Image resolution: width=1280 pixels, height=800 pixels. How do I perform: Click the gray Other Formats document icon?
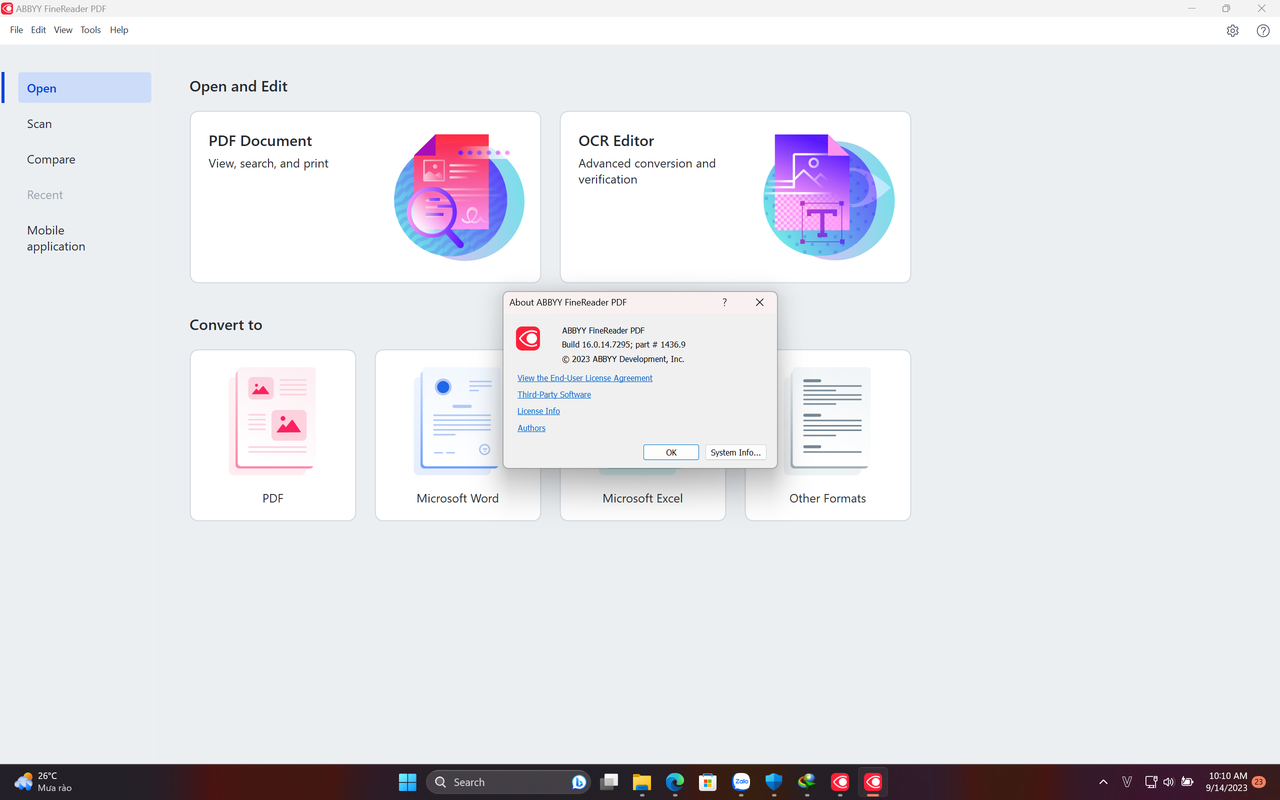pos(828,419)
